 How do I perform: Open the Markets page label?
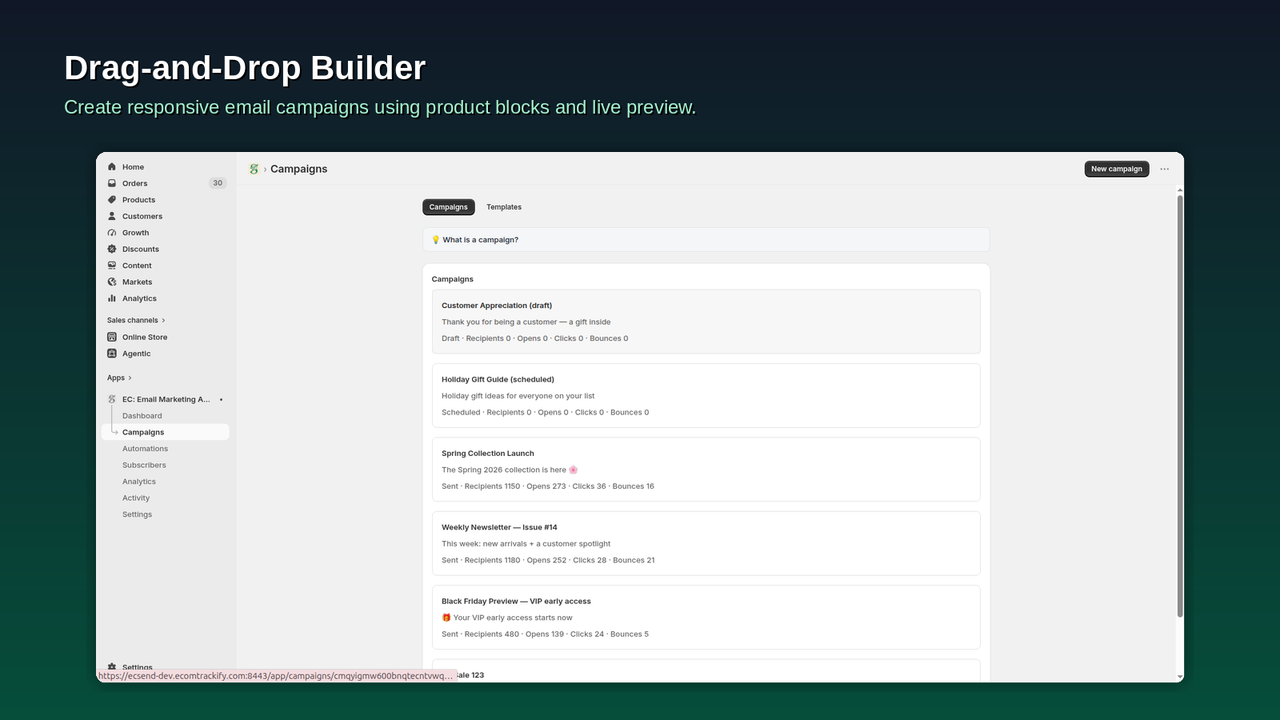(137, 282)
